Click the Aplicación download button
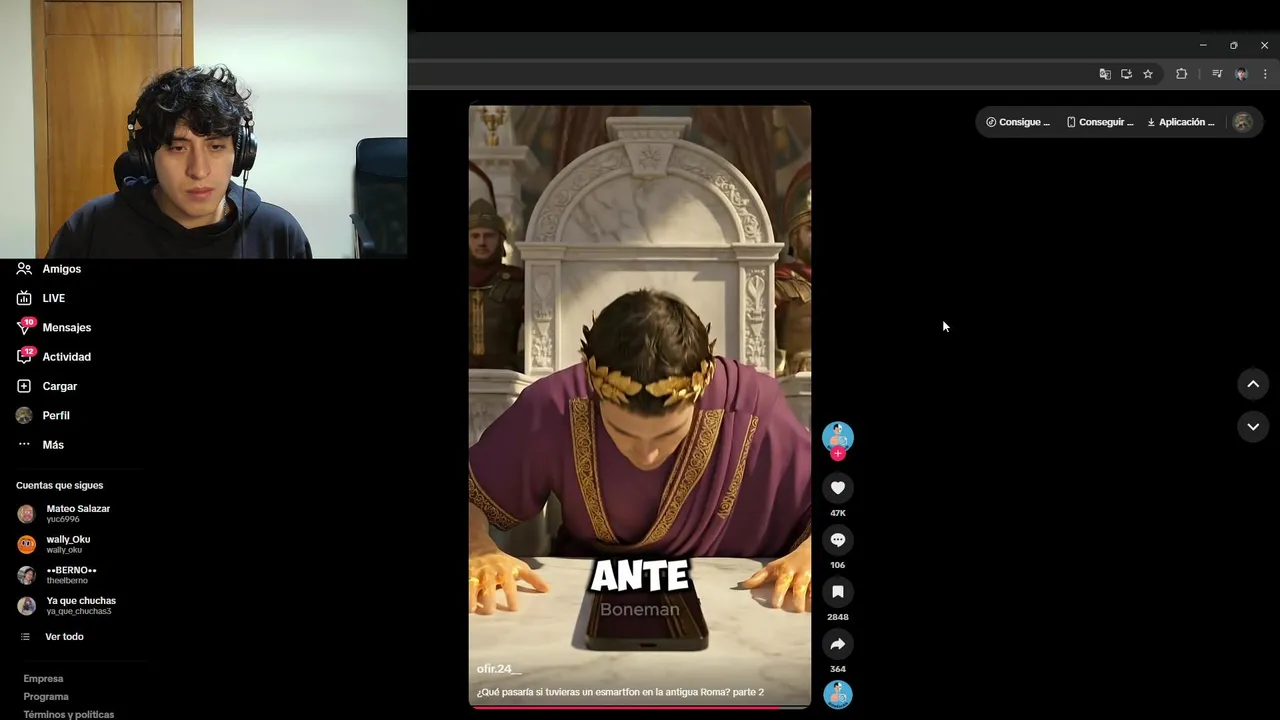The width and height of the screenshot is (1280, 720). click(1181, 122)
